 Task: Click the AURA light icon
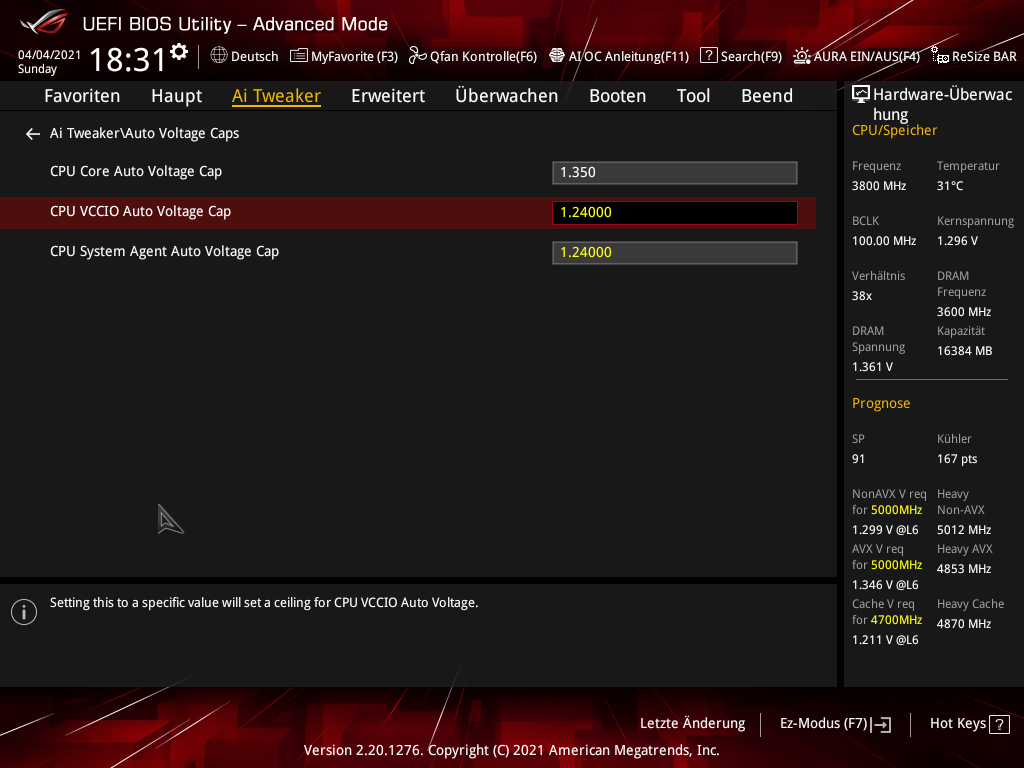802,56
